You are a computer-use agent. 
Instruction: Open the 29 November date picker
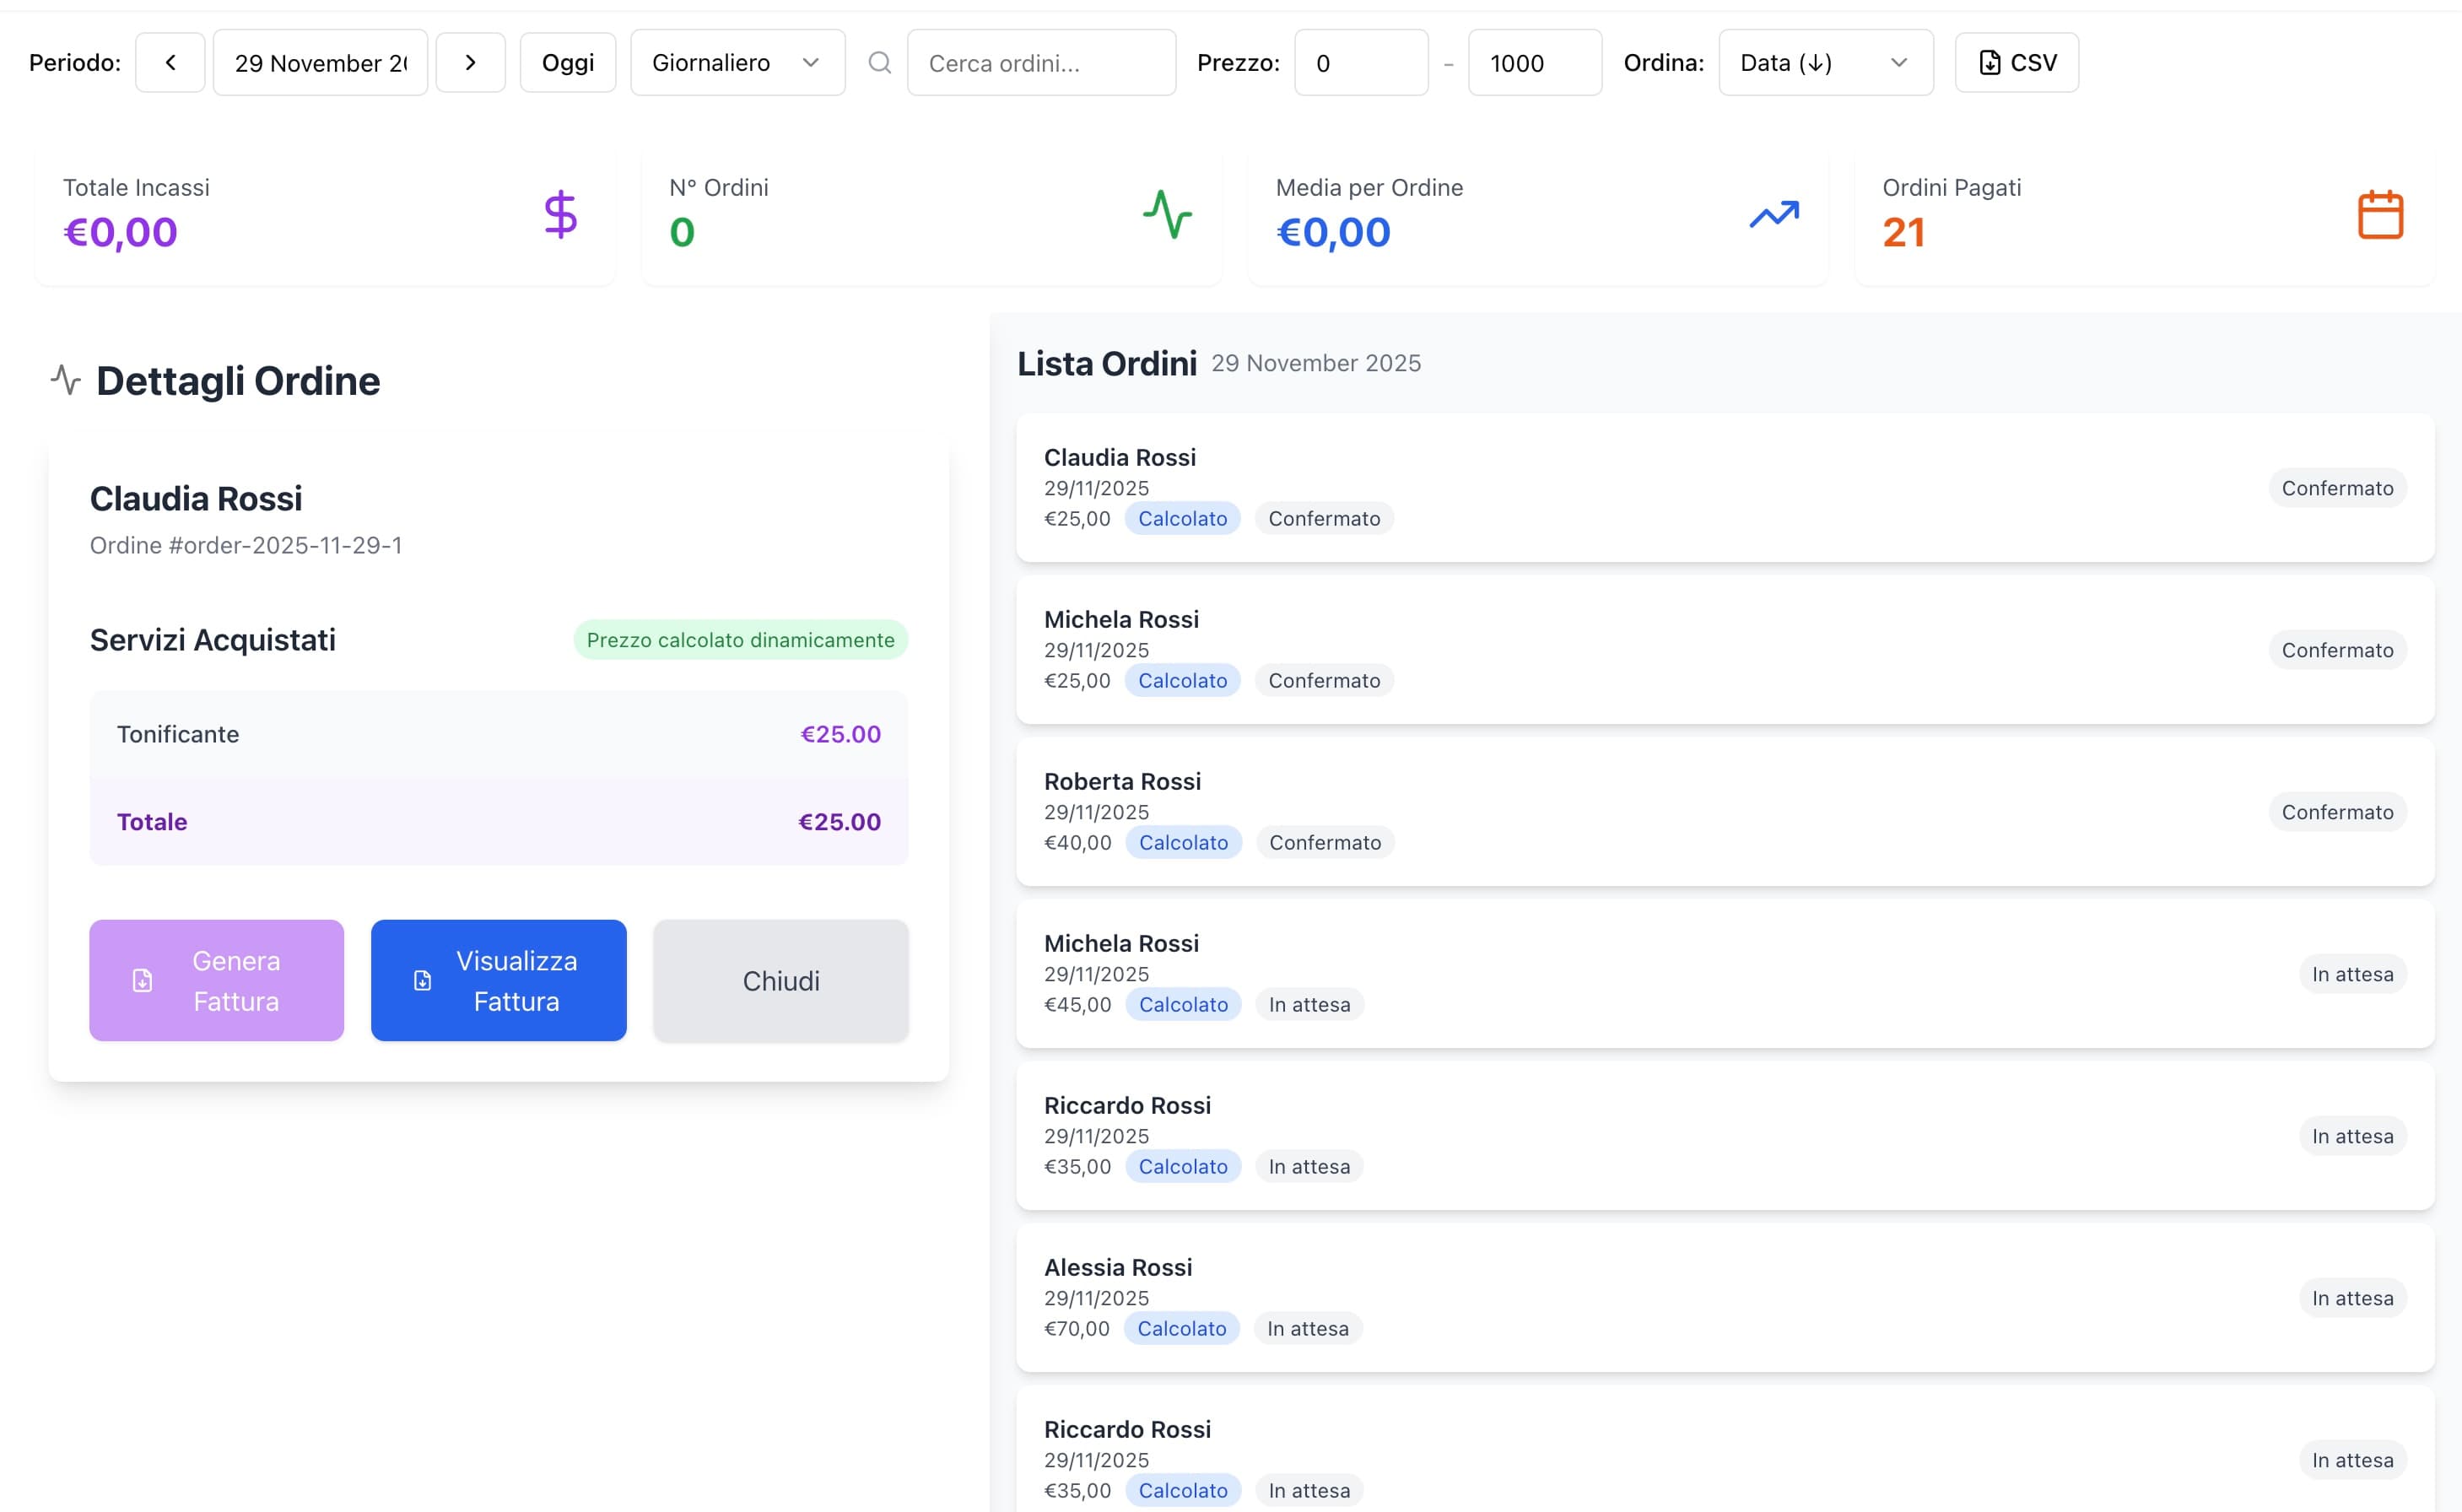tap(320, 63)
